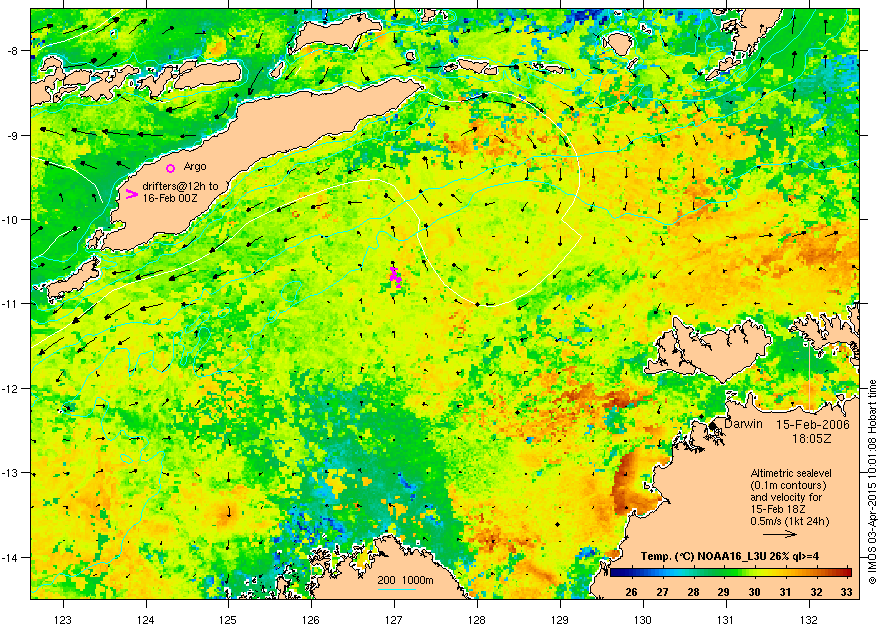Click the 0.5m/s velocity scale arrow
880x630 pixels.
[780, 534]
